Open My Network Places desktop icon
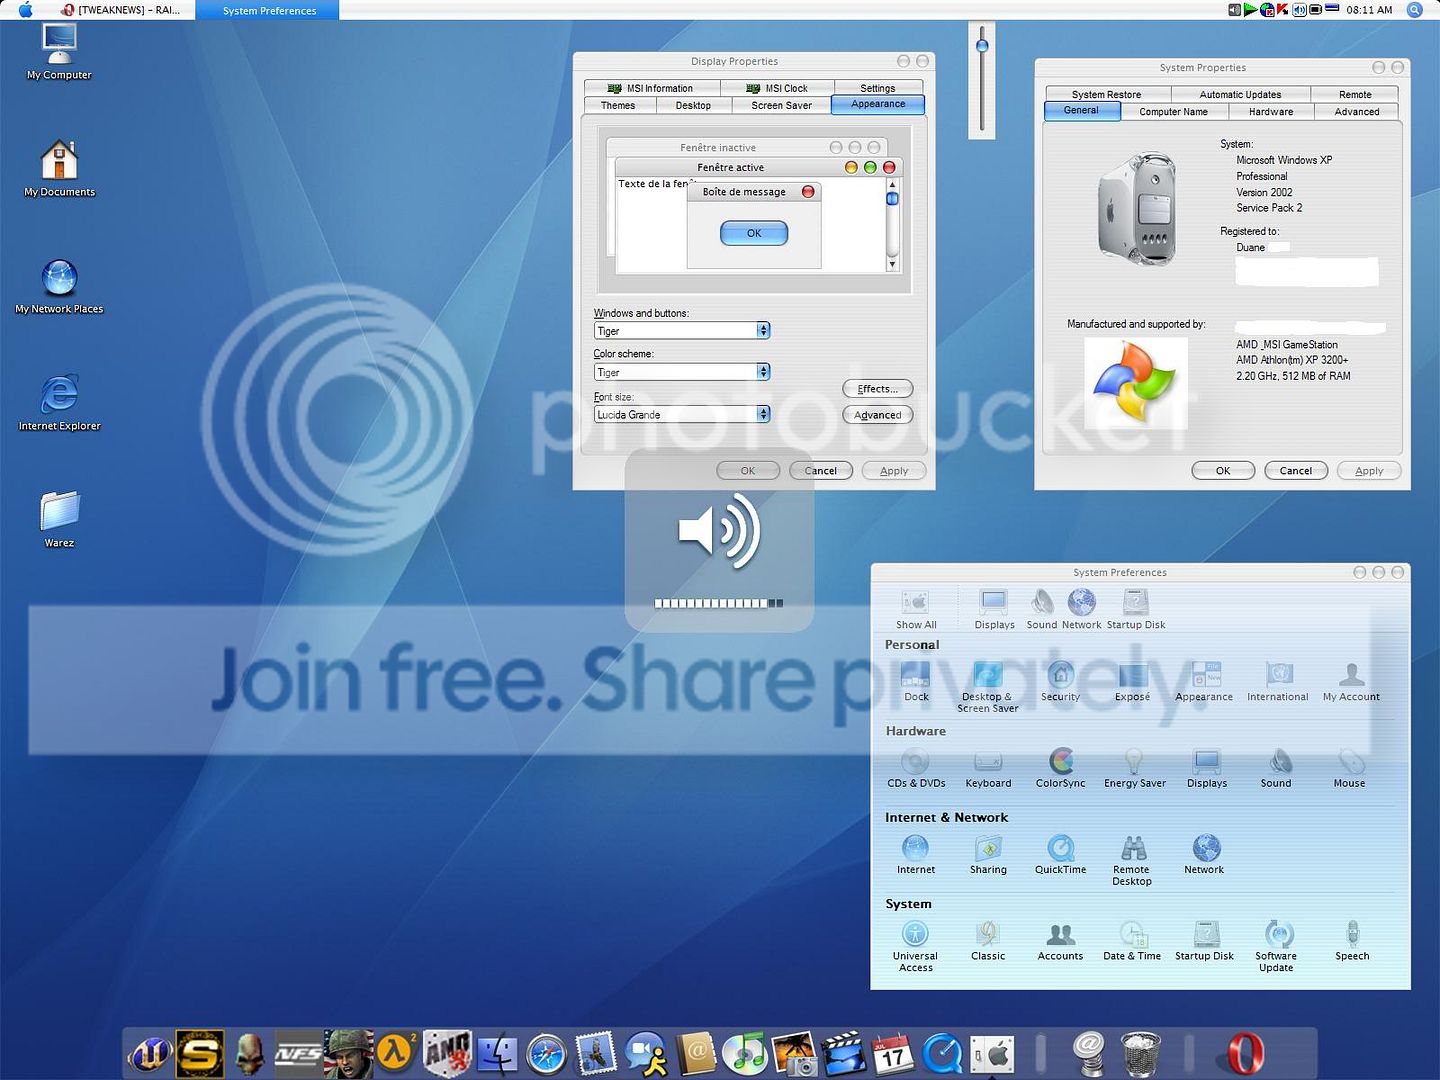 [x=59, y=285]
